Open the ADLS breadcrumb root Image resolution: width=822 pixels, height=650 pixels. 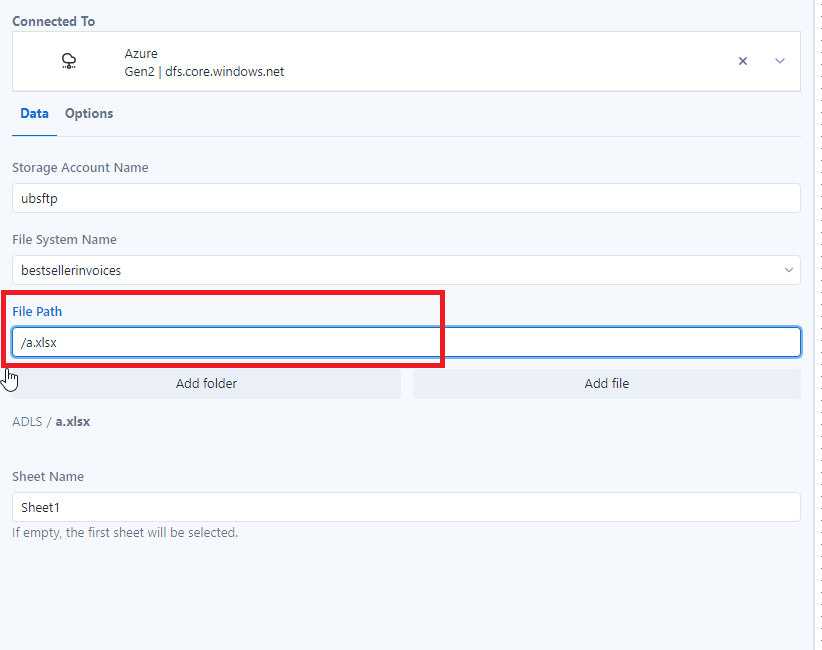click(27, 421)
